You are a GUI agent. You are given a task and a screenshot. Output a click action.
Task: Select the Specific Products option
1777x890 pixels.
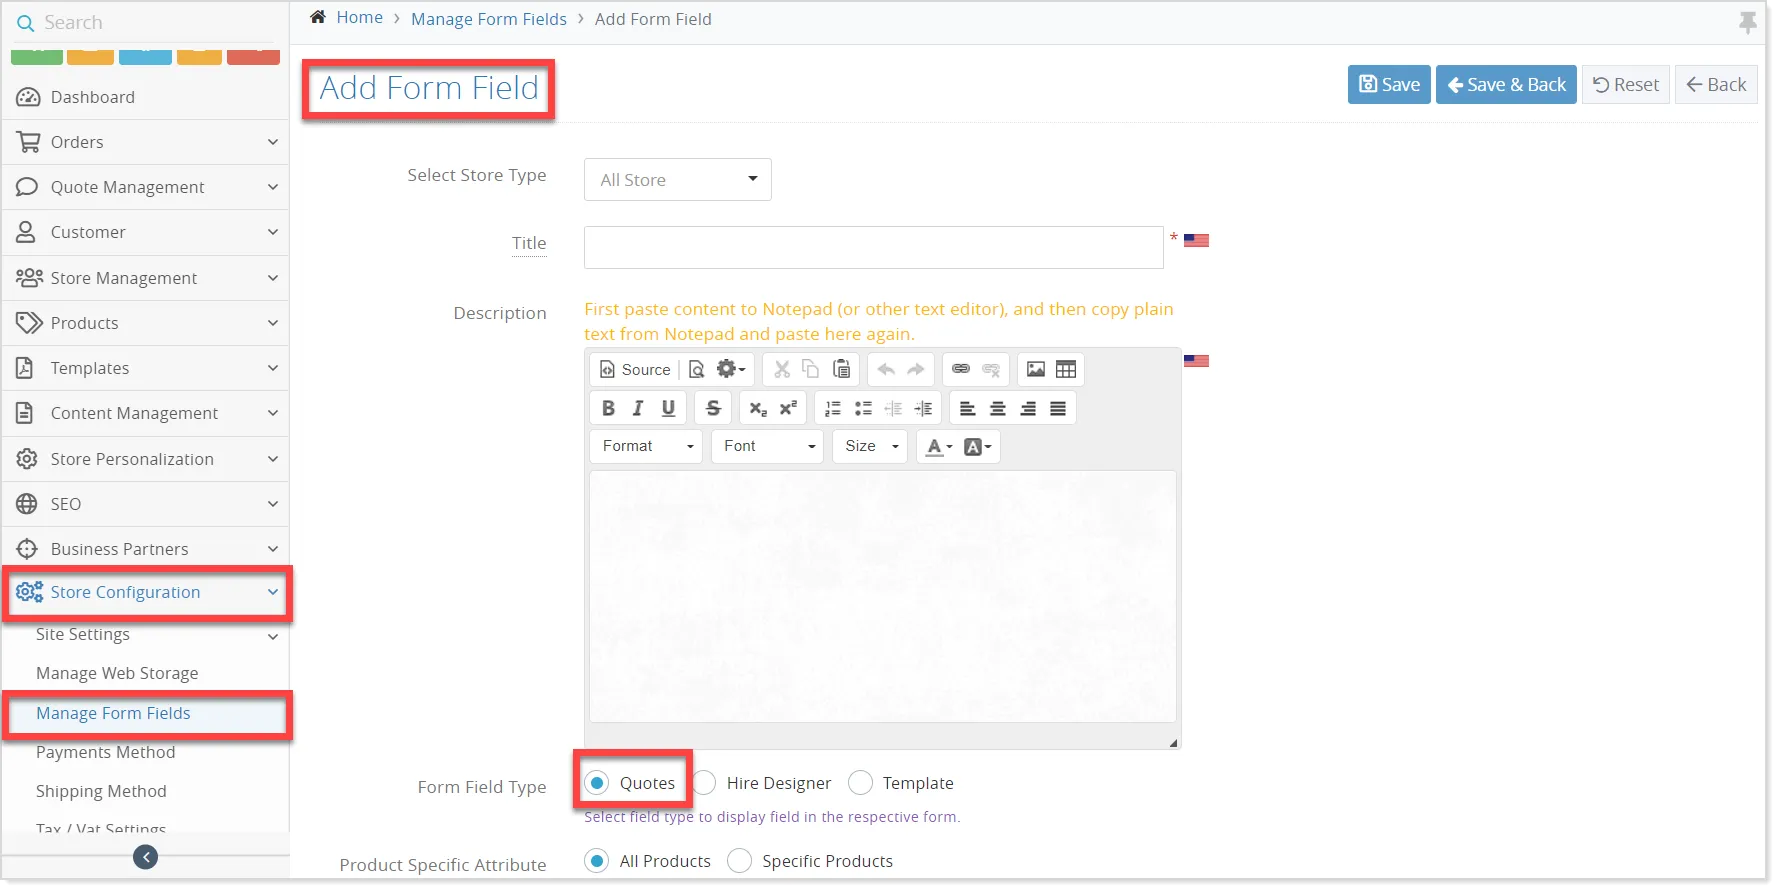740,861
